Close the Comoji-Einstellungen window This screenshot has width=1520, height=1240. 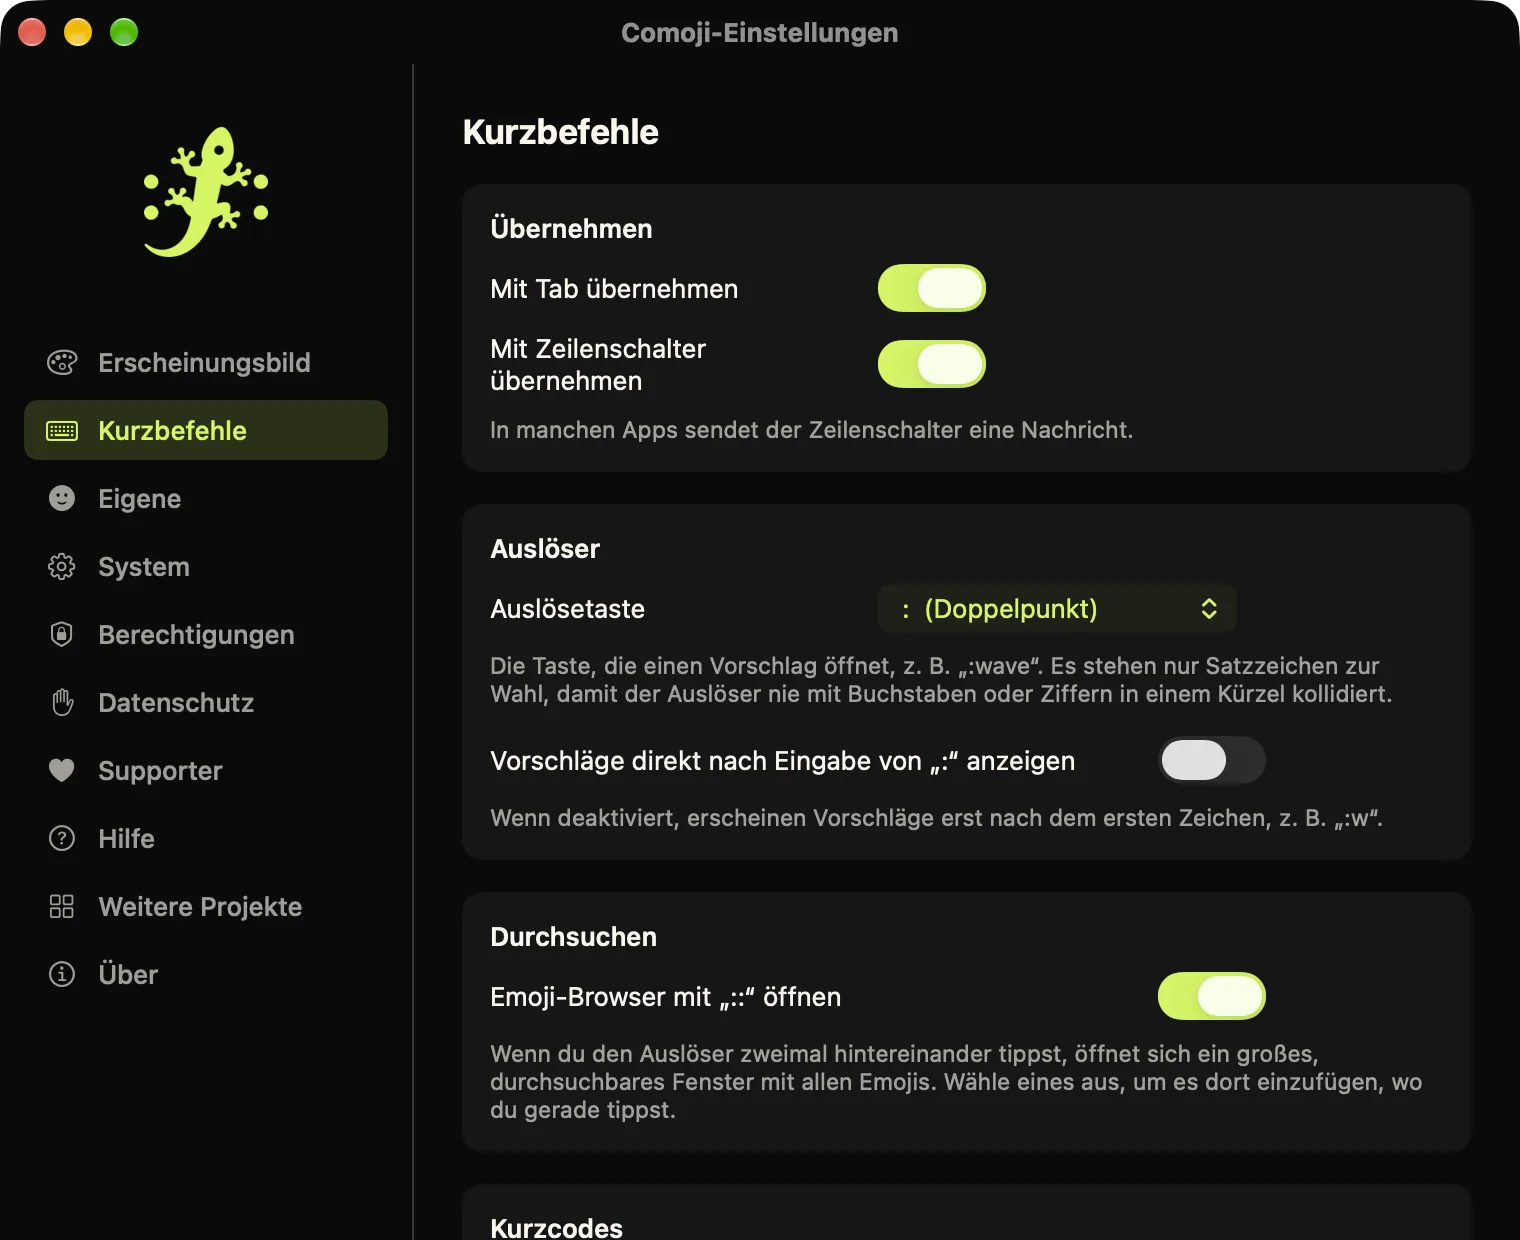coord(32,32)
